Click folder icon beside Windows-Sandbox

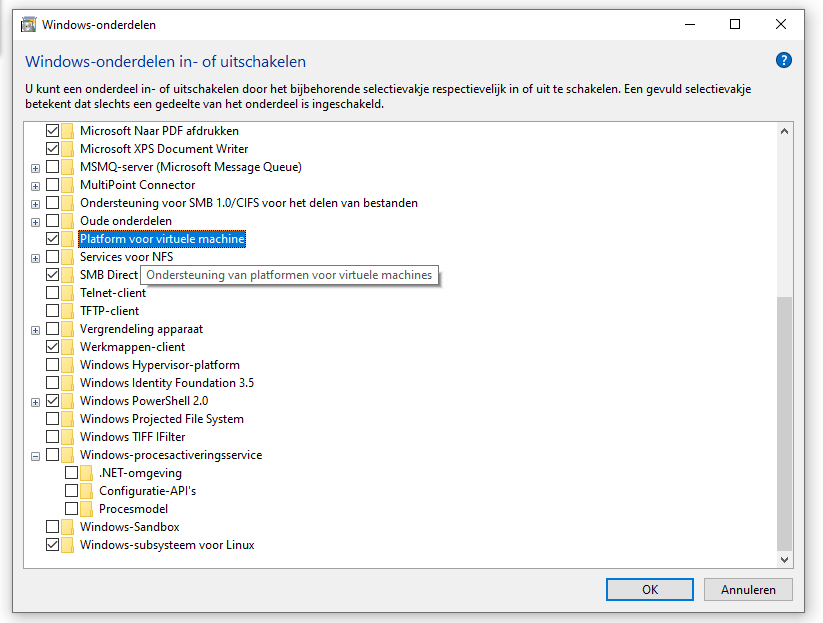pos(67,527)
